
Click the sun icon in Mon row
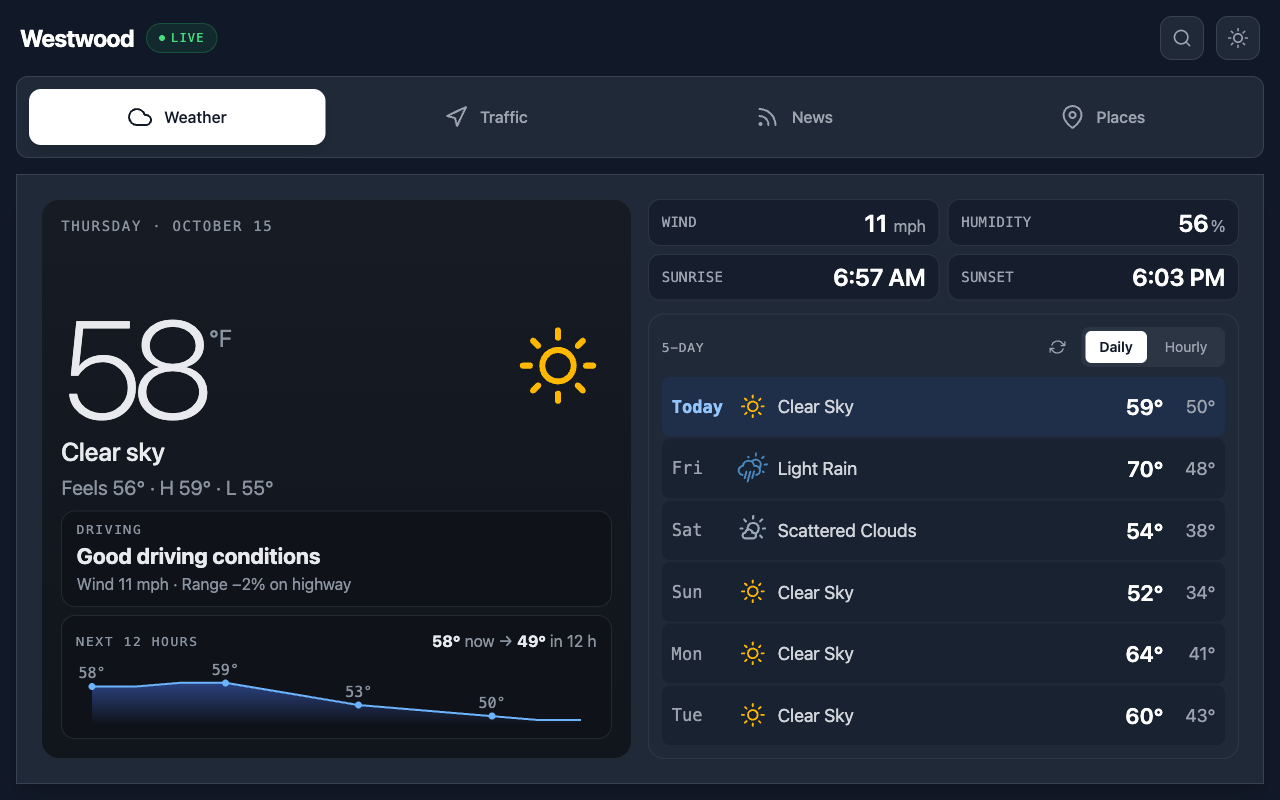[752, 654]
